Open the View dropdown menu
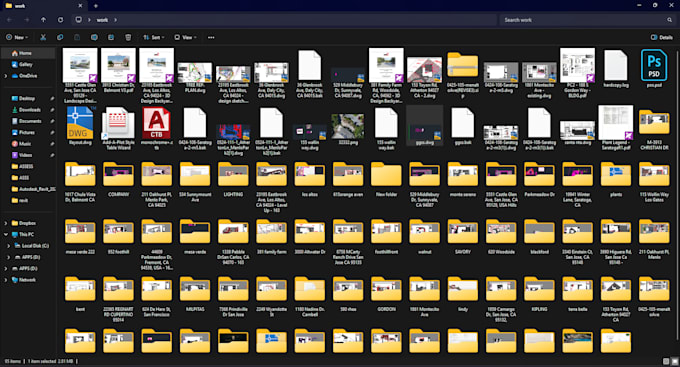This screenshot has width=680, height=367. click(185, 37)
